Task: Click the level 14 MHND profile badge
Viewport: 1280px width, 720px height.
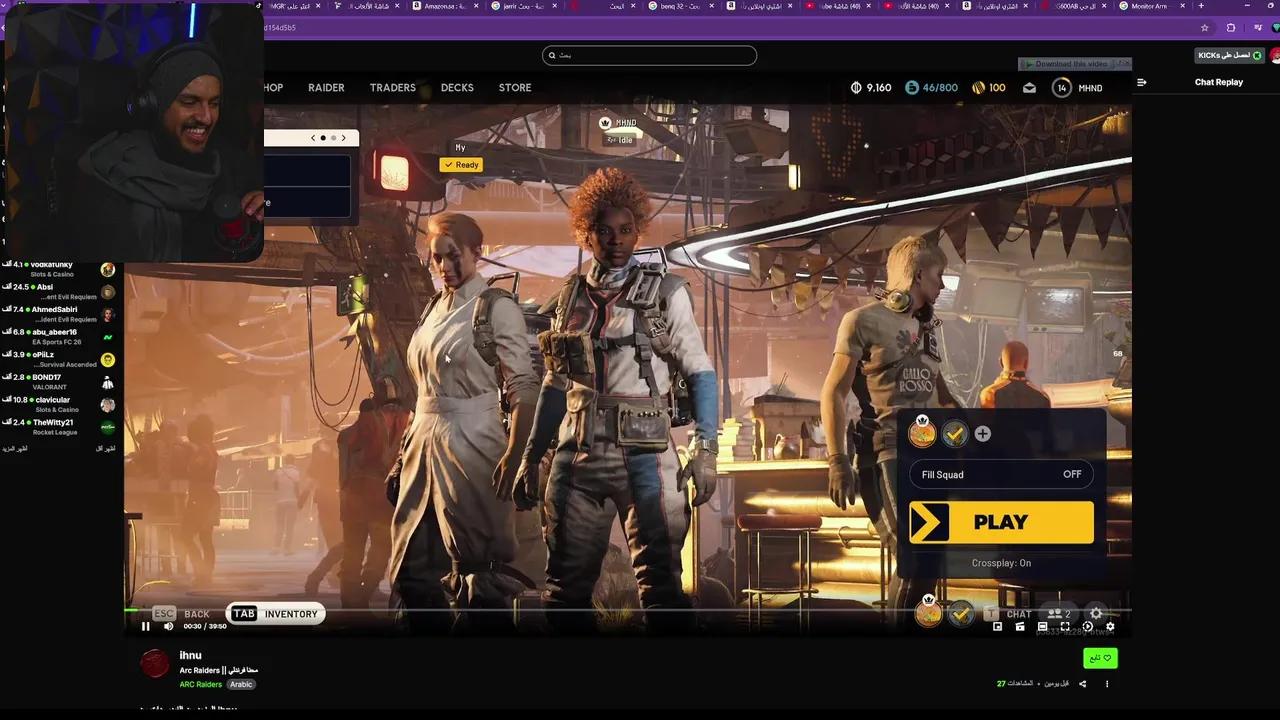Action: [x=1078, y=88]
